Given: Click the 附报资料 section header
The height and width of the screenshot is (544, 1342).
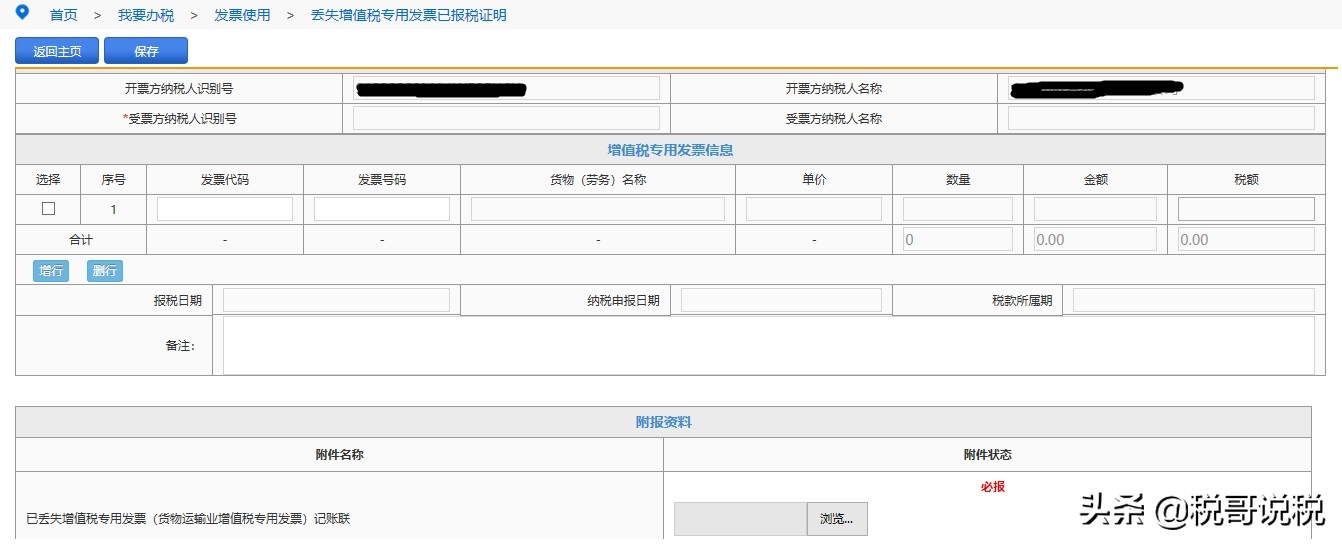Looking at the screenshot, I should [663, 422].
